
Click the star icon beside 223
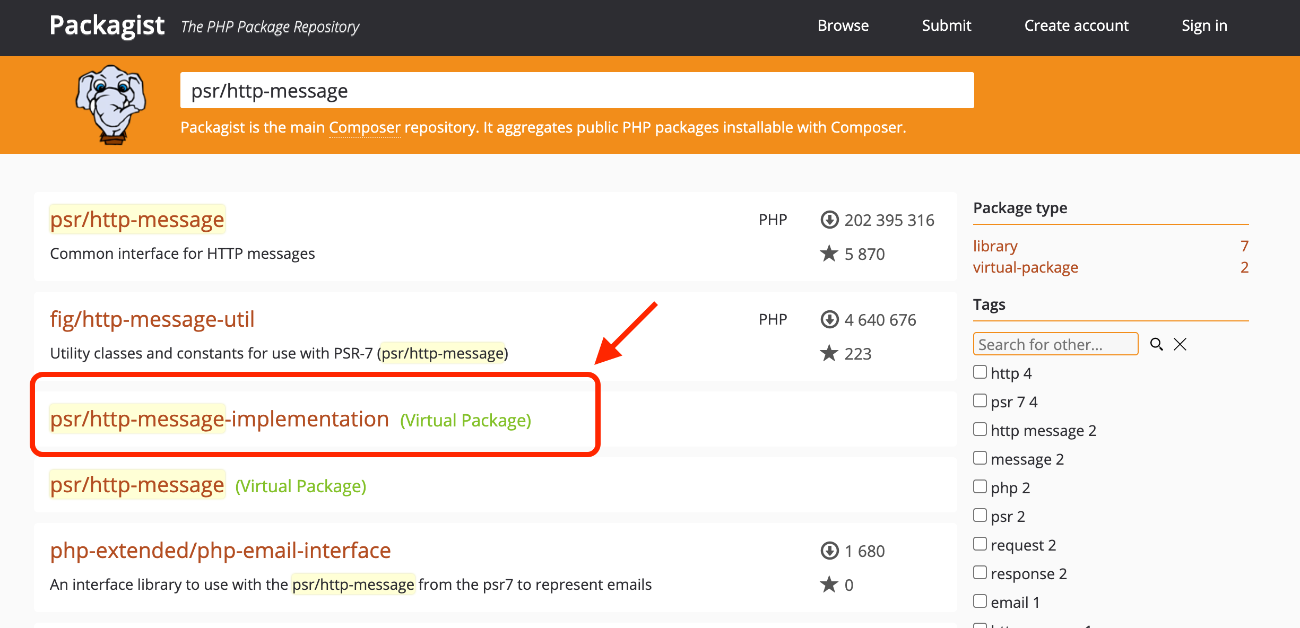pyautogui.click(x=829, y=354)
